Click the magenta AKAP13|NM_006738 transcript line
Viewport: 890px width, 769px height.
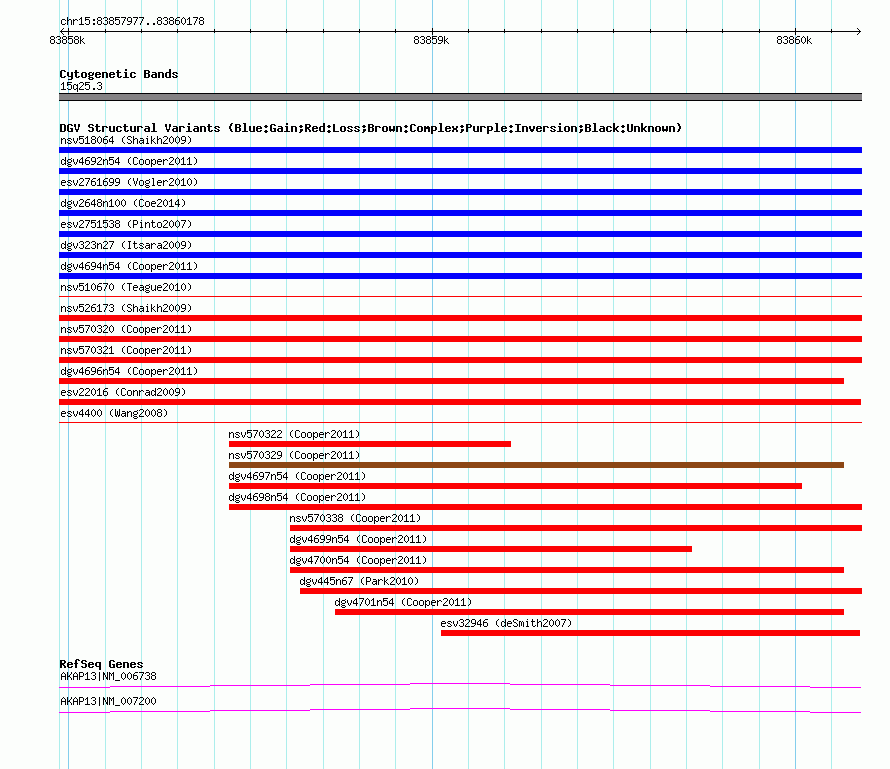tap(460, 686)
